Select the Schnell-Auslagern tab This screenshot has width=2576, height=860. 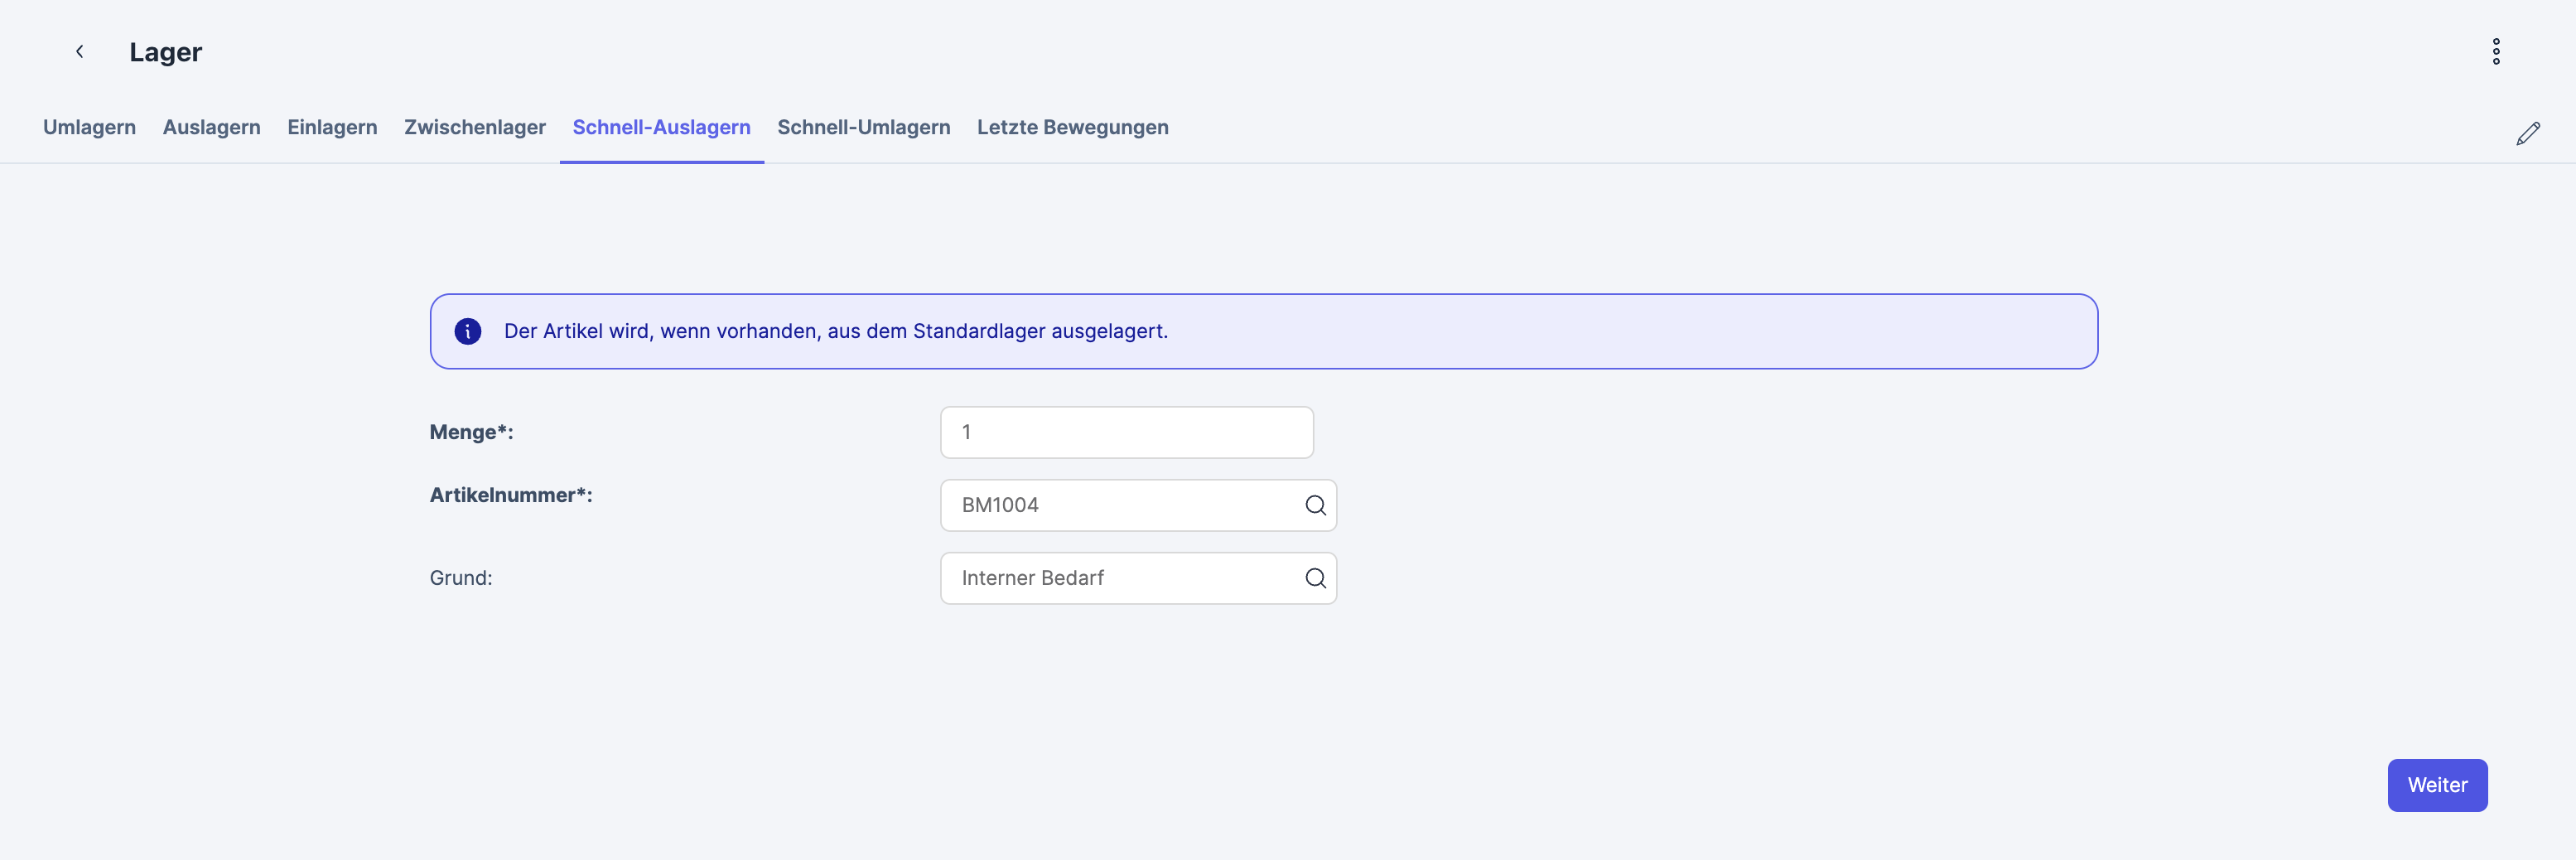(x=661, y=128)
